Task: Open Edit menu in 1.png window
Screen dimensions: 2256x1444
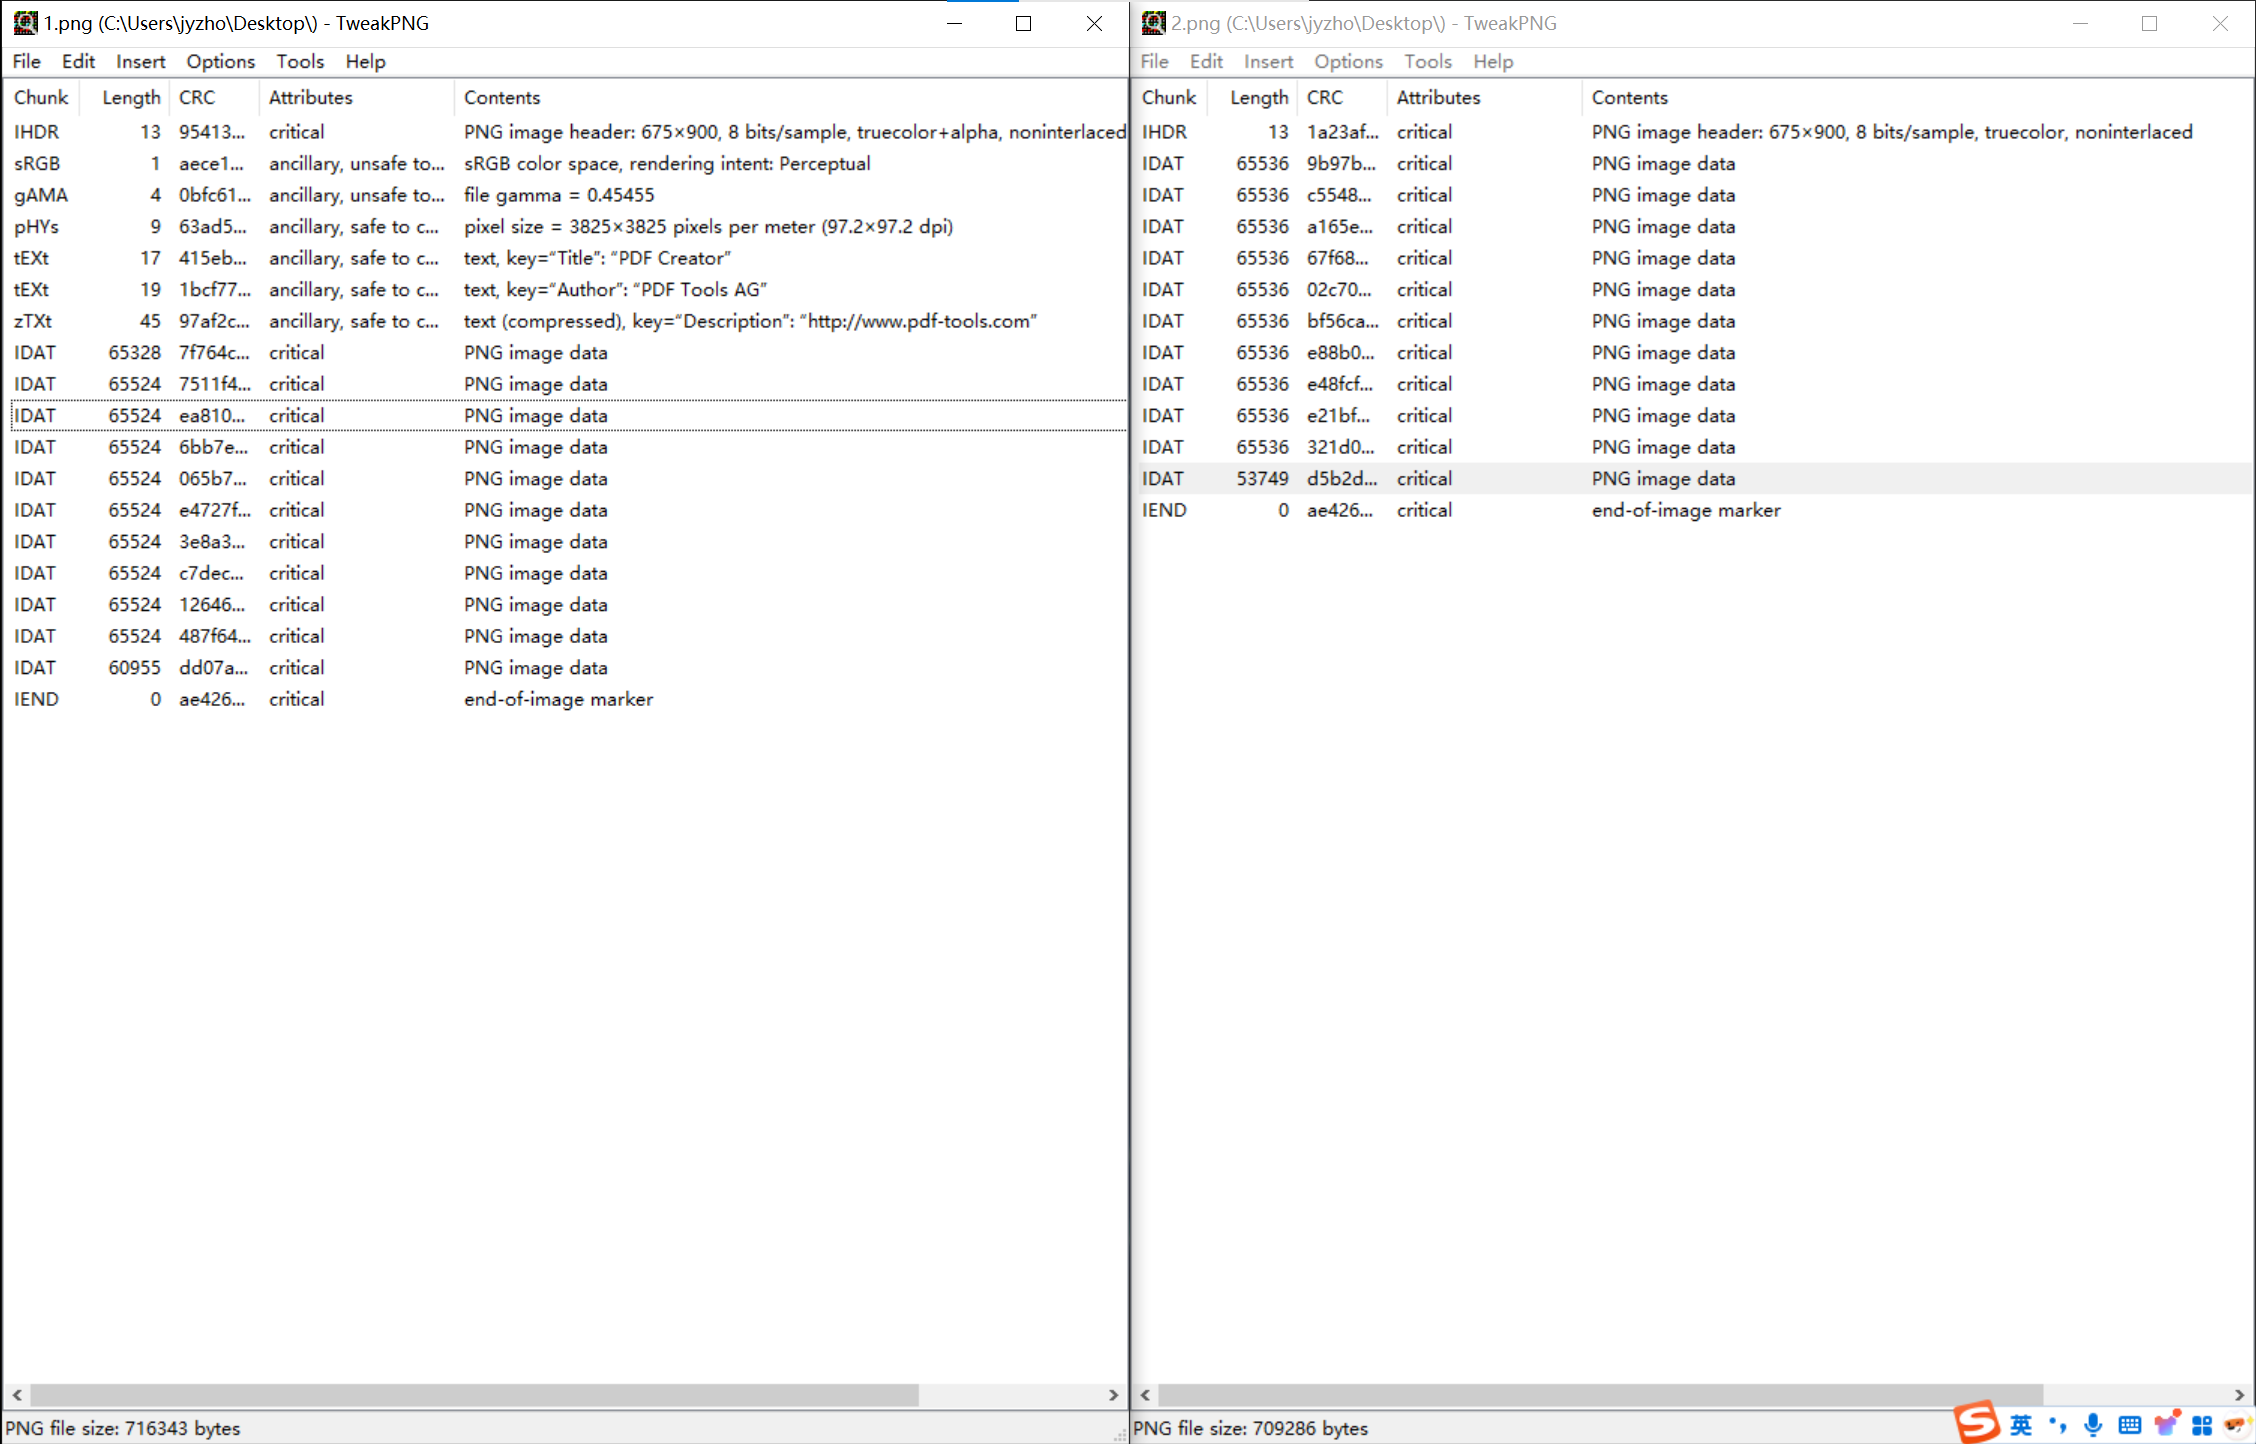Action: (x=78, y=61)
